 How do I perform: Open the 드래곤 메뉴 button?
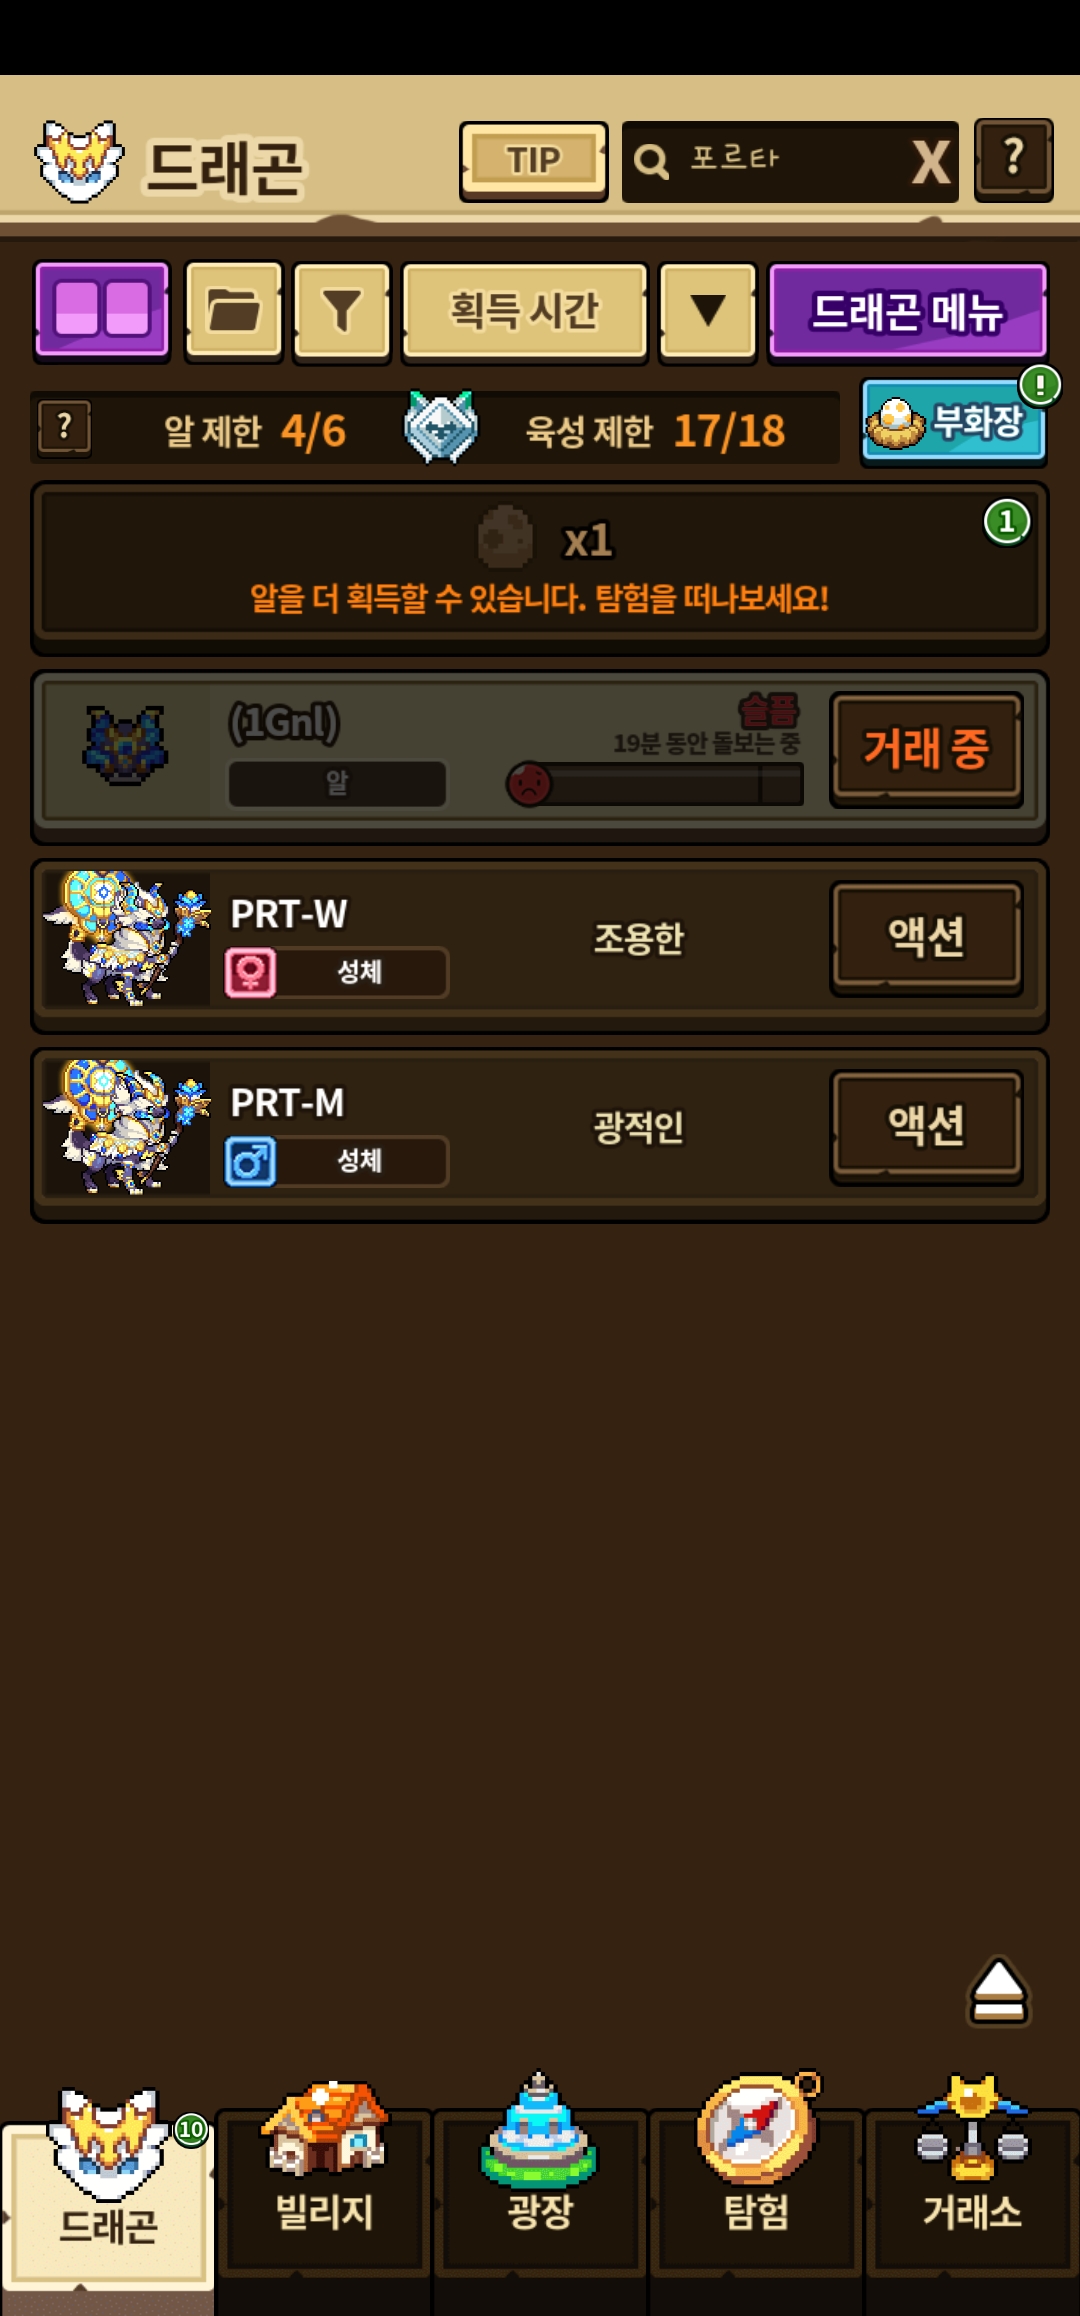pos(908,310)
